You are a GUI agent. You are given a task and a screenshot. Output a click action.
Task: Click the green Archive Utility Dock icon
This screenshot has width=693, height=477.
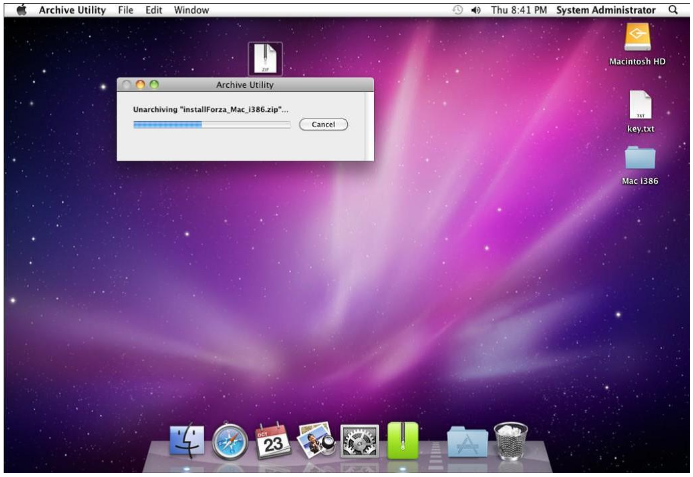pos(403,440)
